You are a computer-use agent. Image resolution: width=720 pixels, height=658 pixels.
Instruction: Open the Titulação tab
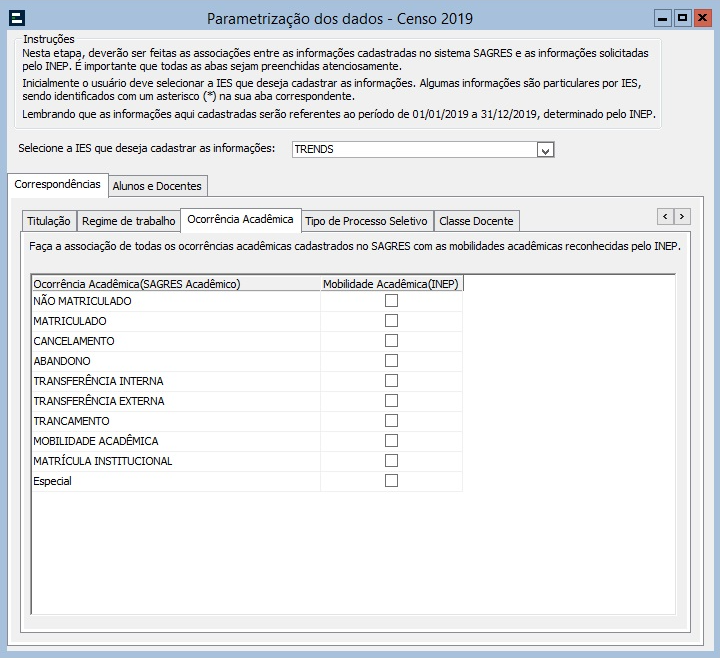49,221
